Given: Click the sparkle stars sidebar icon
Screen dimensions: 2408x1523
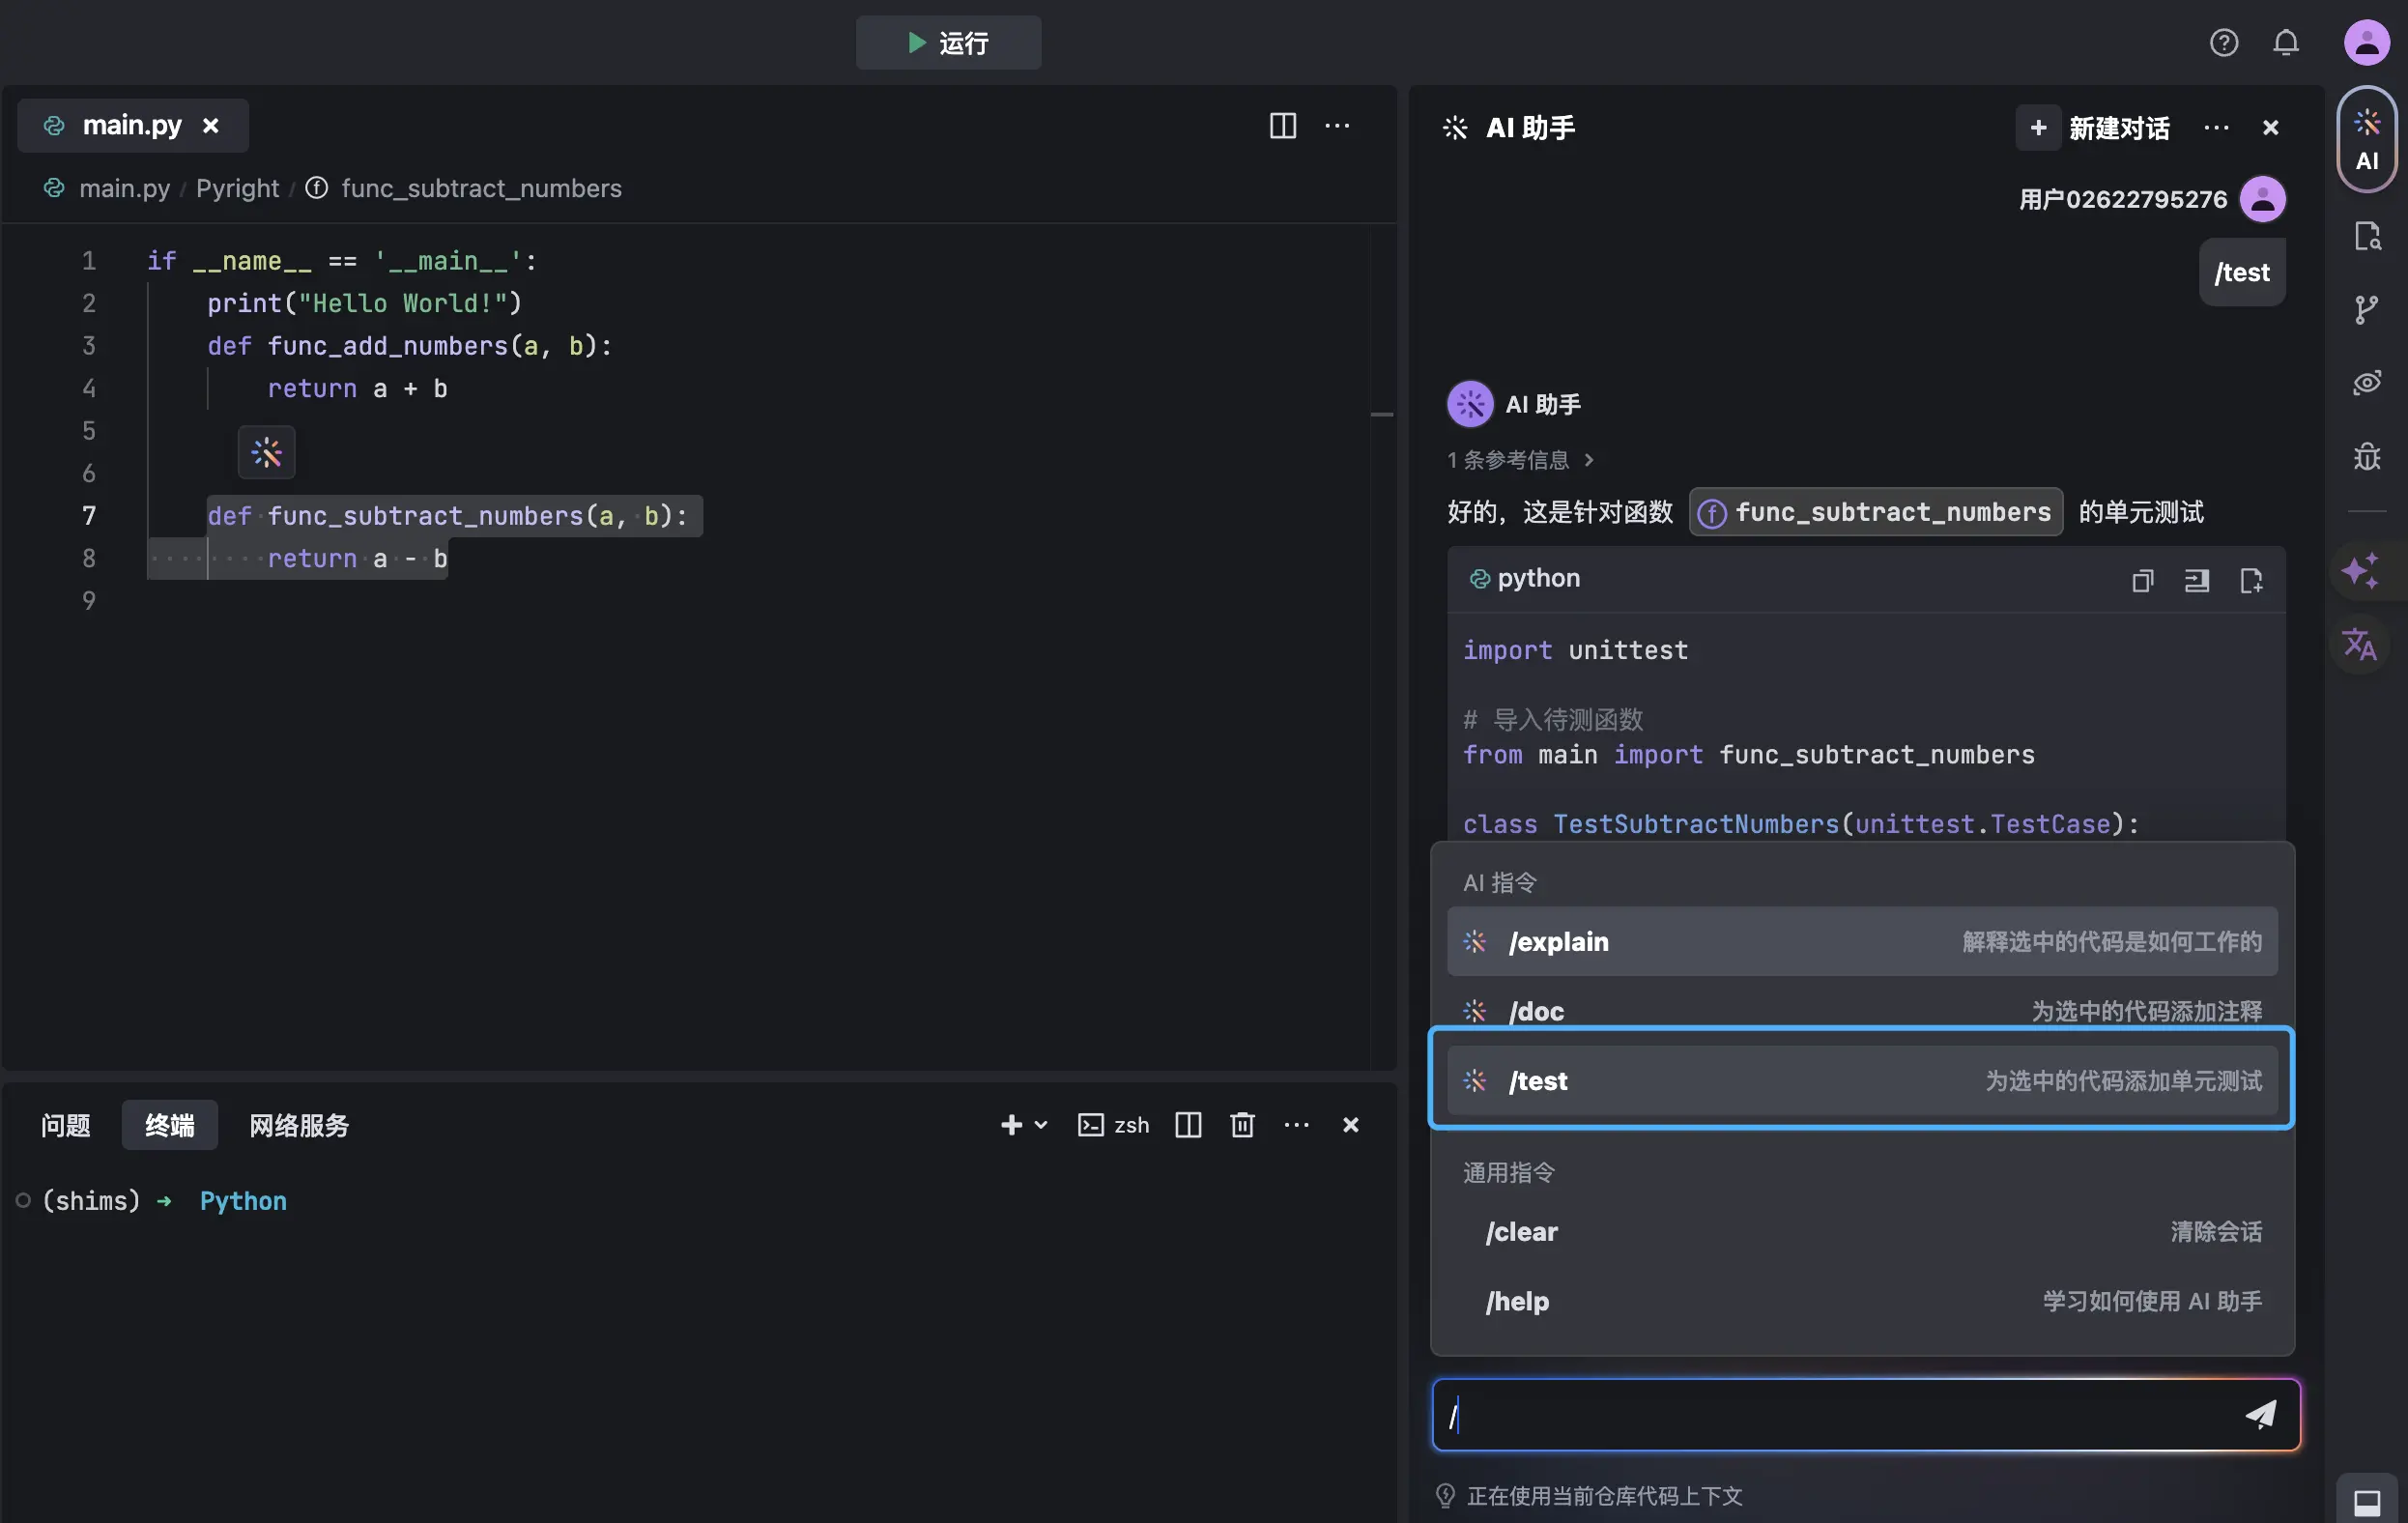Looking at the screenshot, I should point(2360,571).
